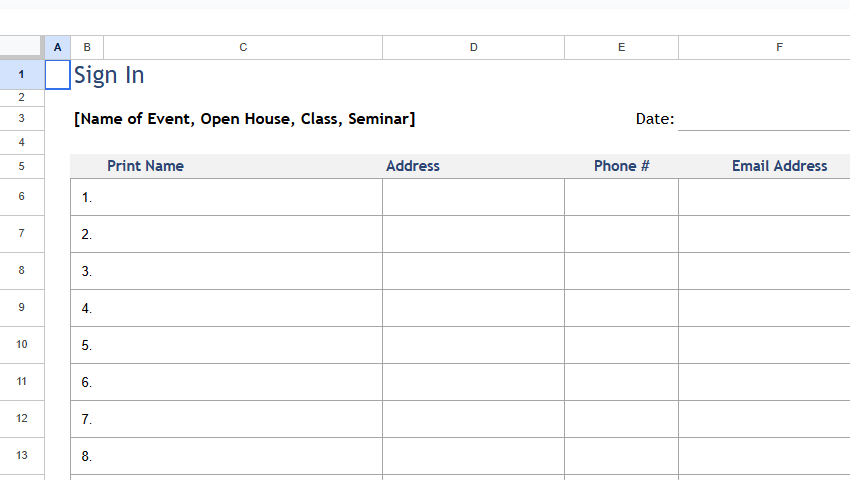850x480 pixels.
Task: Select row 10 header
Action: (x=22, y=344)
